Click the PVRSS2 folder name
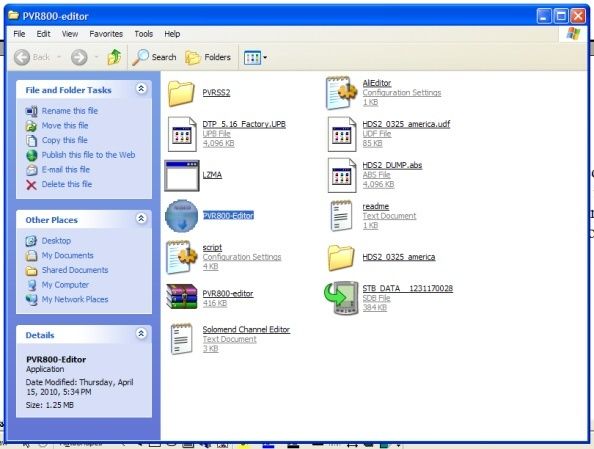The width and height of the screenshot is (594, 449). tap(216, 93)
